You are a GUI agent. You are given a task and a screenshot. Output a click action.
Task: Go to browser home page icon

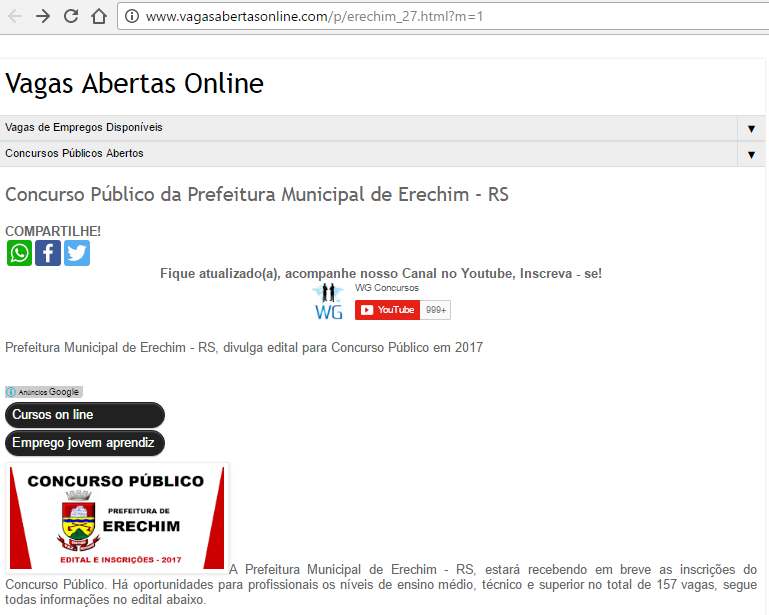click(x=98, y=16)
